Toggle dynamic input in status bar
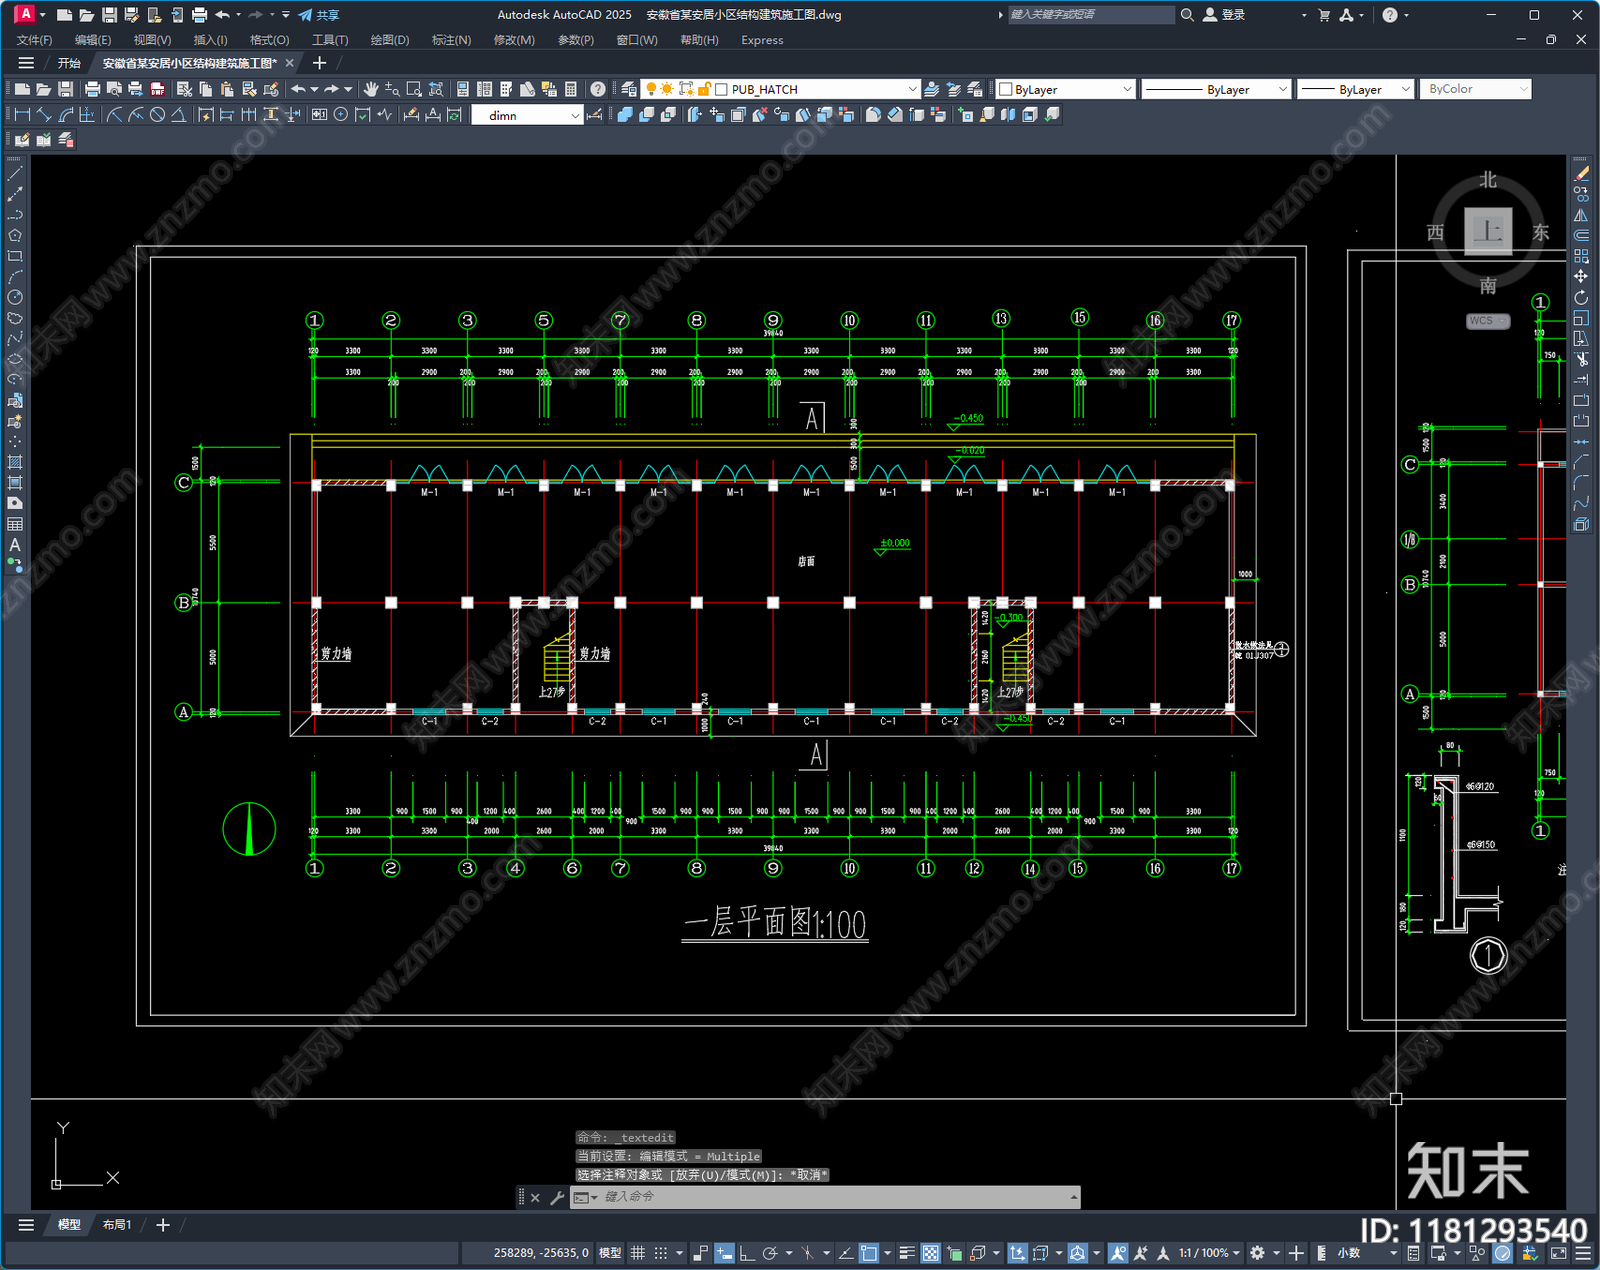 point(724,1253)
